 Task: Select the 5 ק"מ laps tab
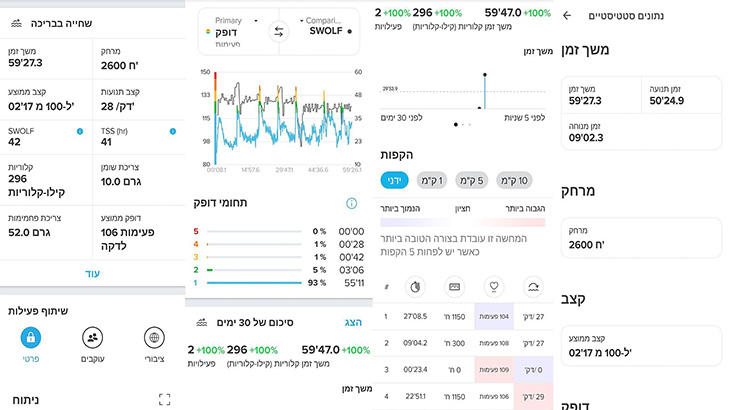(x=471, y=180)
